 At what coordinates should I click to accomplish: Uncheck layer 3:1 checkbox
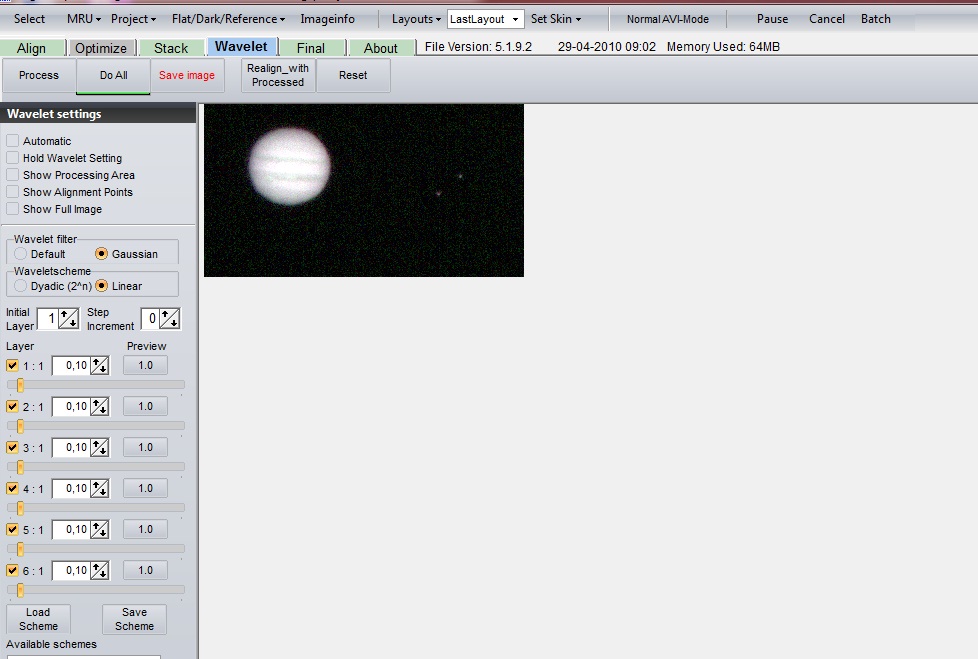pyautogui.click(x=12, y=447)
